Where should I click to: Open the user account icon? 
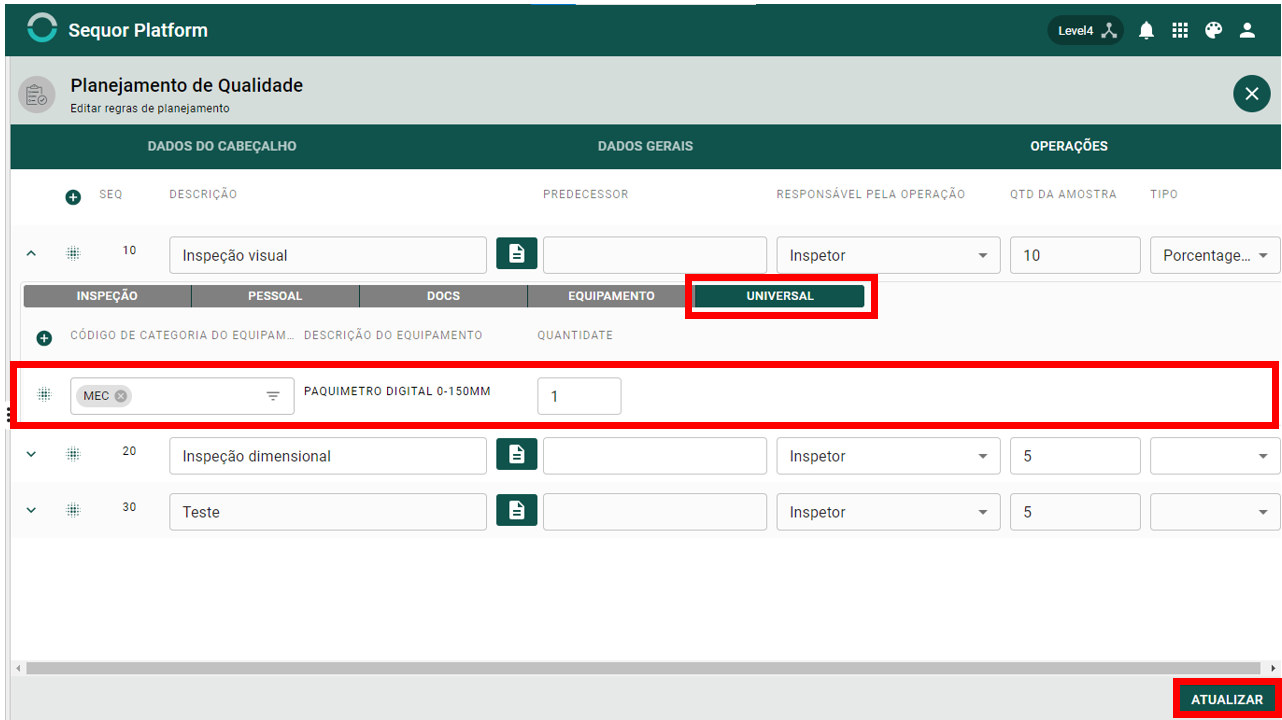tap(1247, 30)
